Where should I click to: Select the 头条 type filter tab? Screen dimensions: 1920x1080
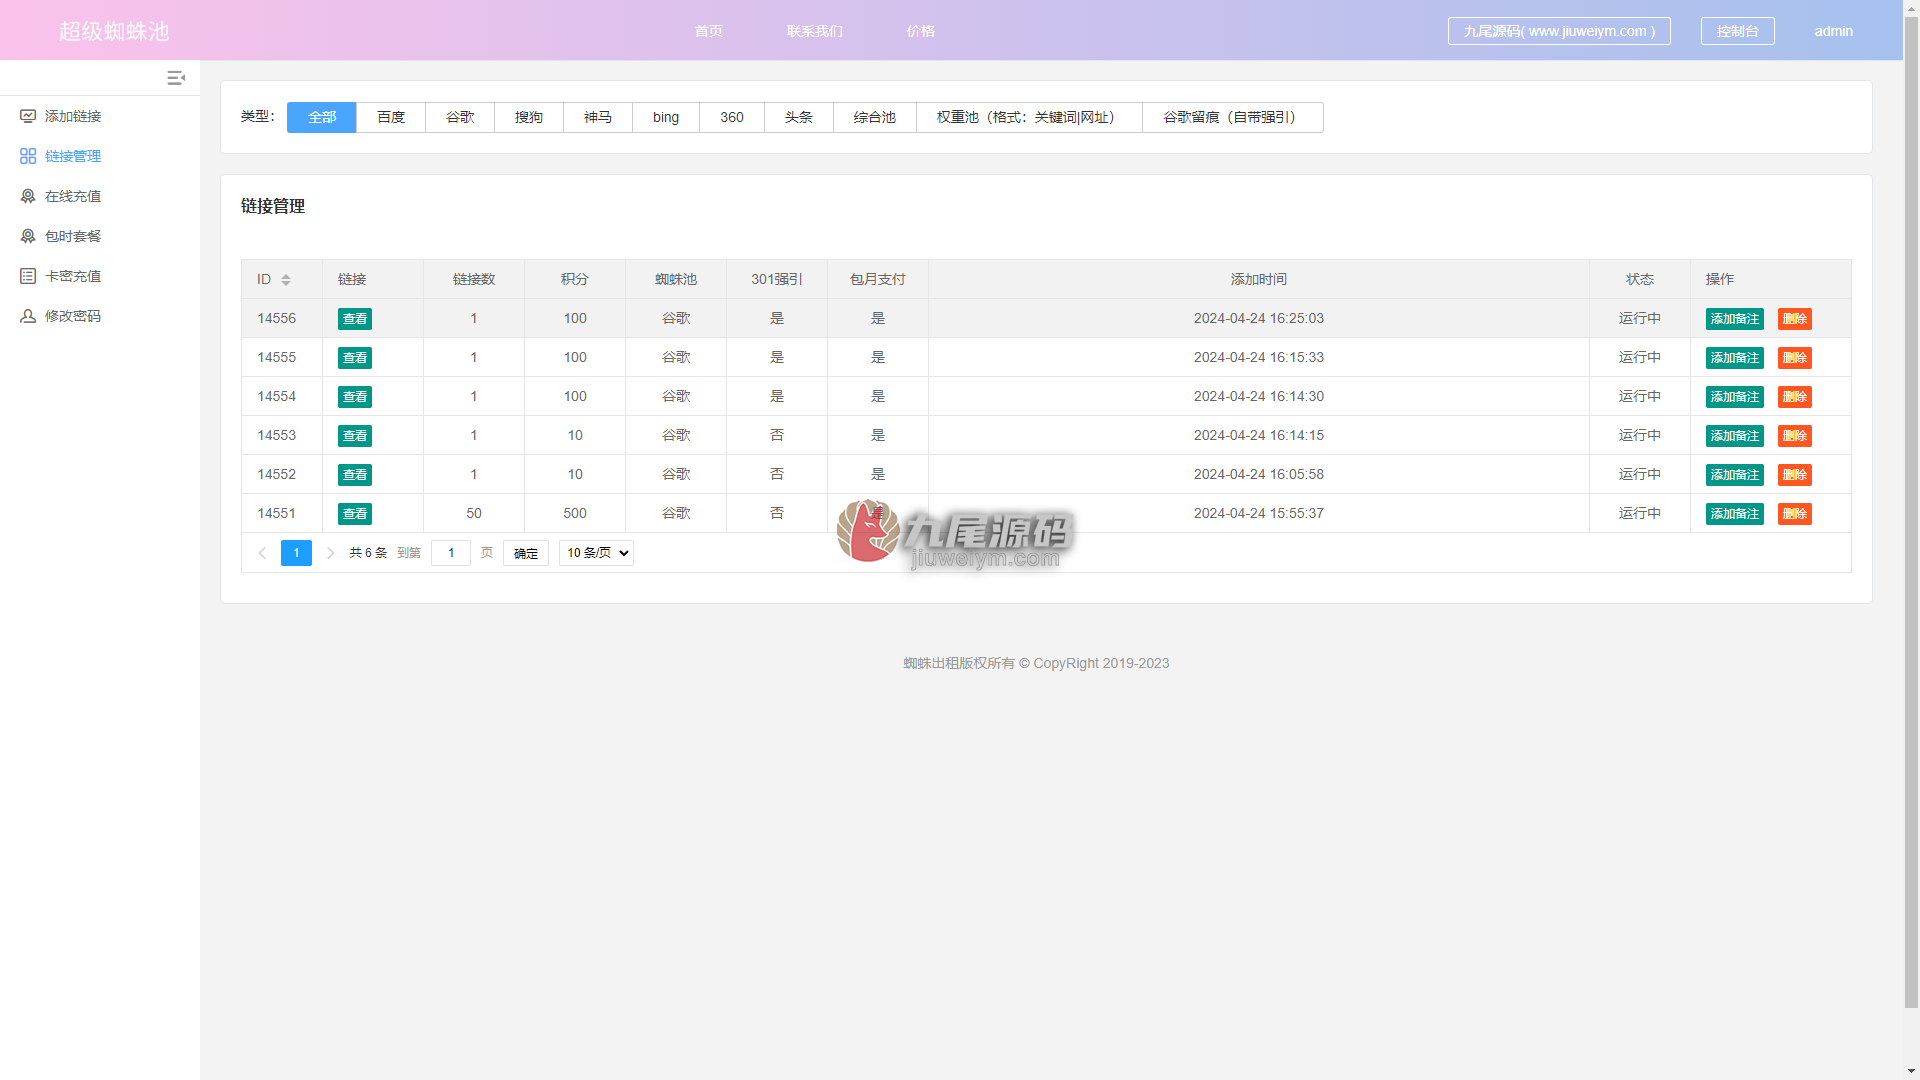tap(799, 117)
